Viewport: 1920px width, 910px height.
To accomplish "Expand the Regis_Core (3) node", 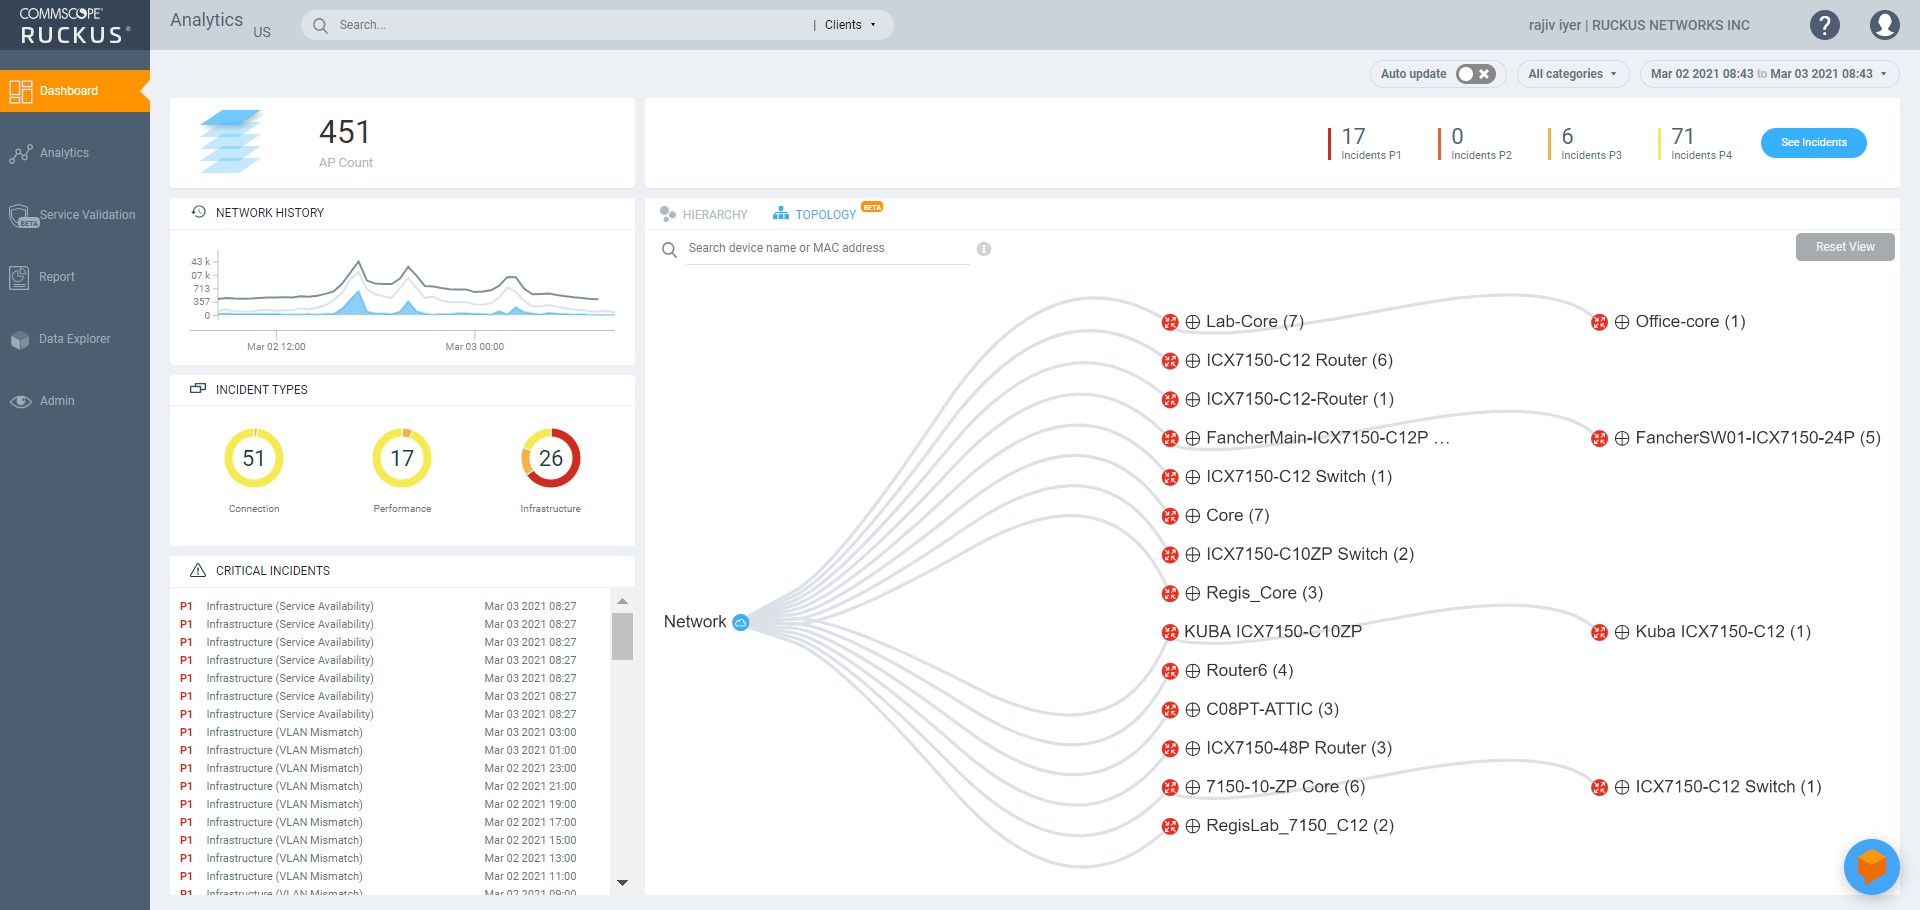I will pos(1193,593).
